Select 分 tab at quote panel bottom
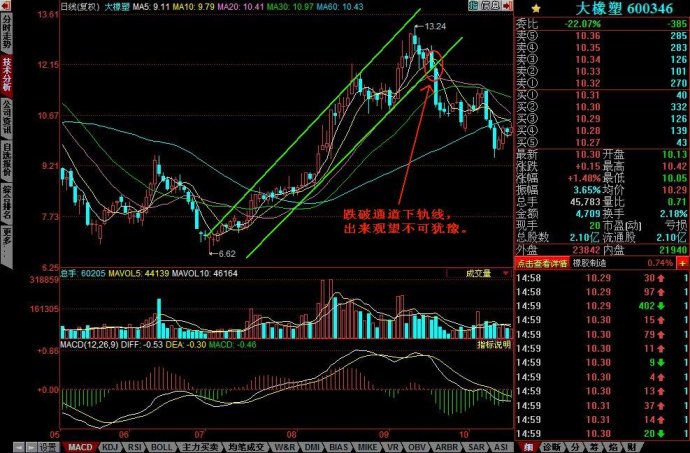690x453 pixels. 575,447
